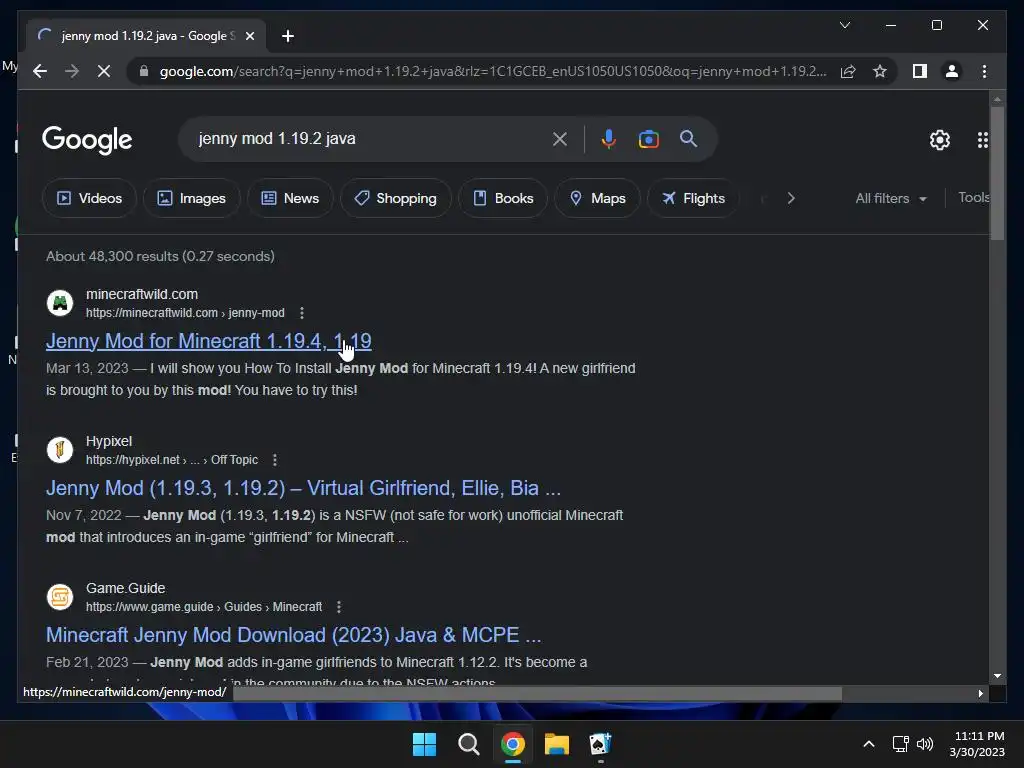Screen dimensions: 1024x768
Task: Click the minecraftwild.com site favicon
Action: (60, 303)
